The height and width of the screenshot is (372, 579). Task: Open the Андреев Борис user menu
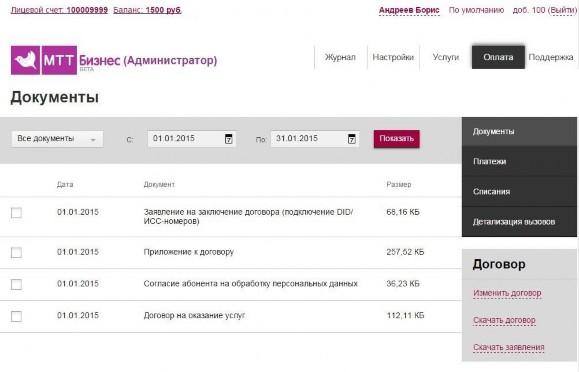[409, 10]
